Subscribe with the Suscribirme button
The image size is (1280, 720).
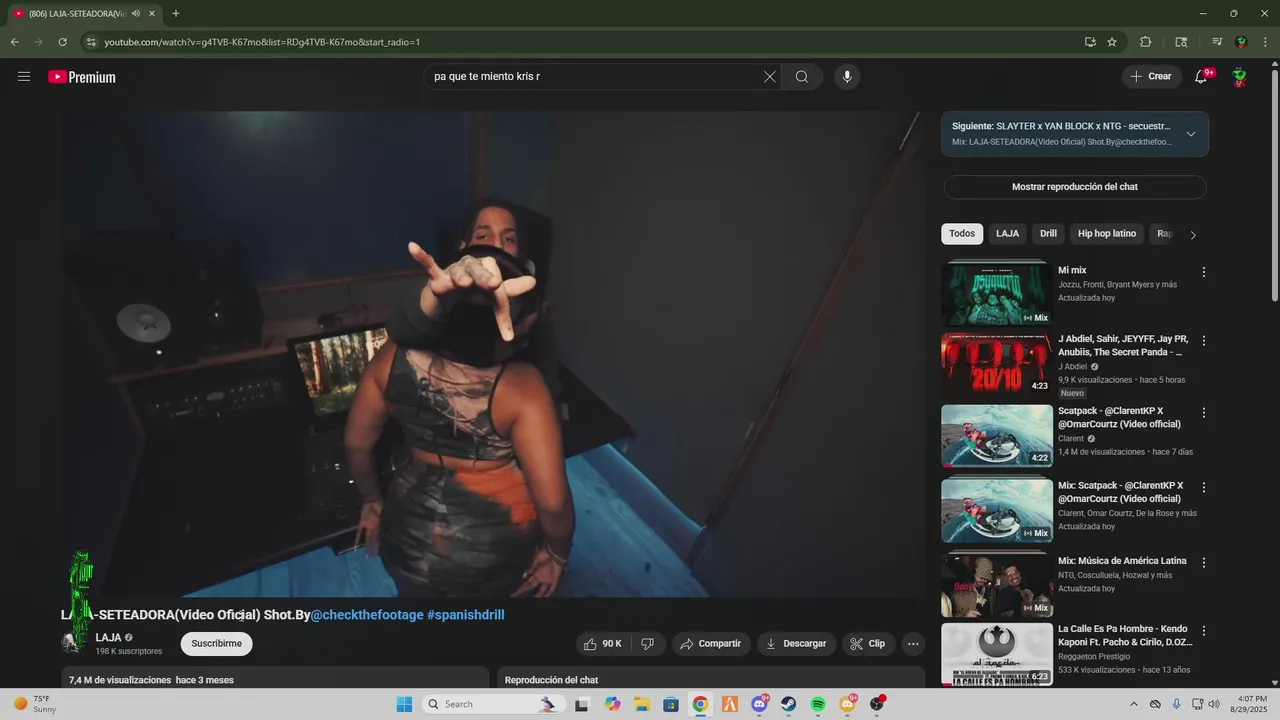pos(217,644)
